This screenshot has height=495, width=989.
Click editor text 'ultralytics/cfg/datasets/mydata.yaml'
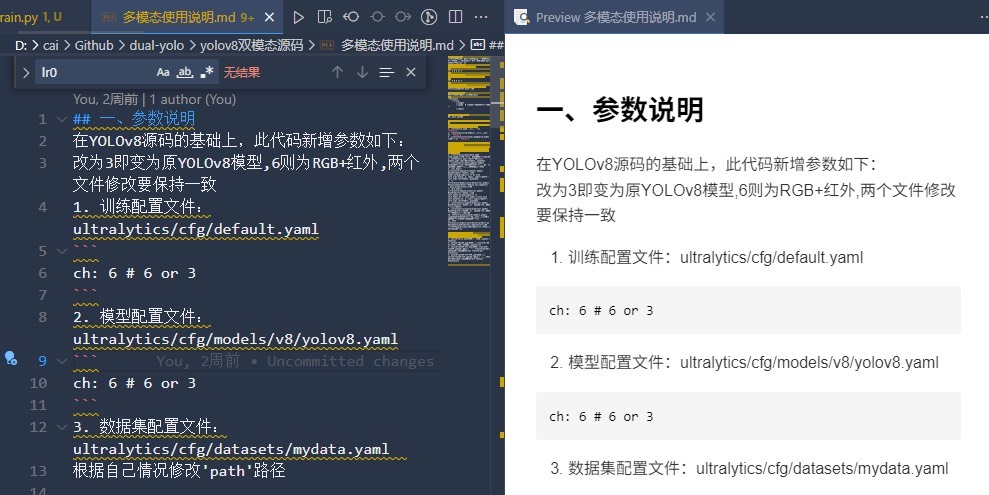[x=231, y=449]
